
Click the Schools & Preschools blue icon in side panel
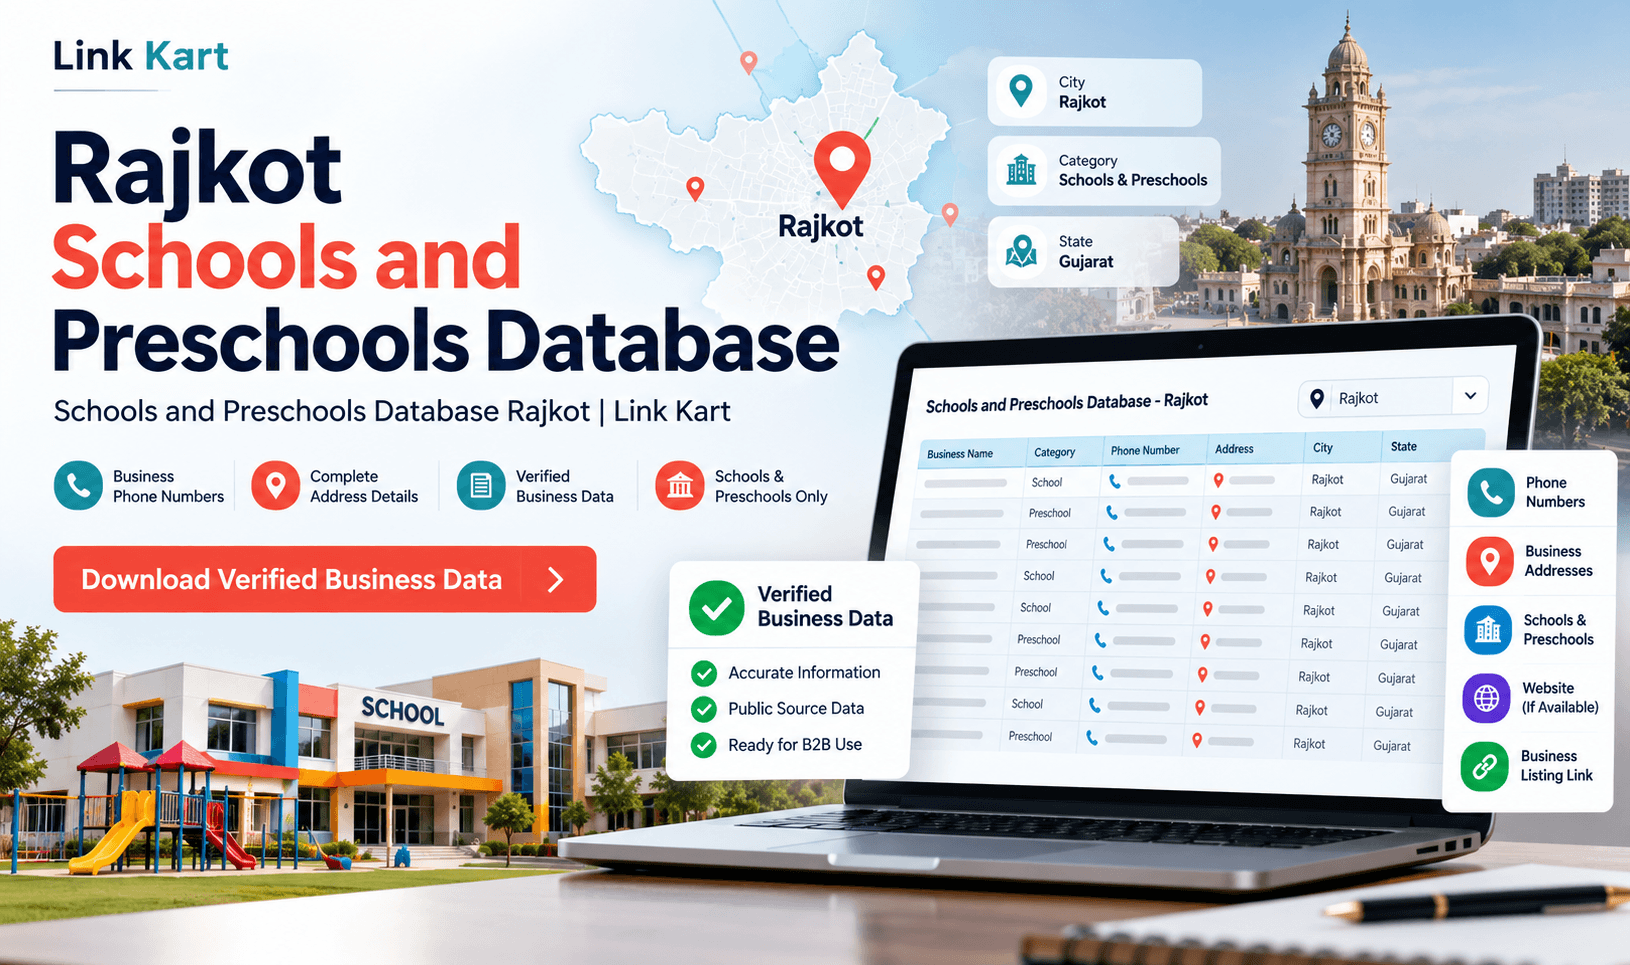coord(1488,630)
